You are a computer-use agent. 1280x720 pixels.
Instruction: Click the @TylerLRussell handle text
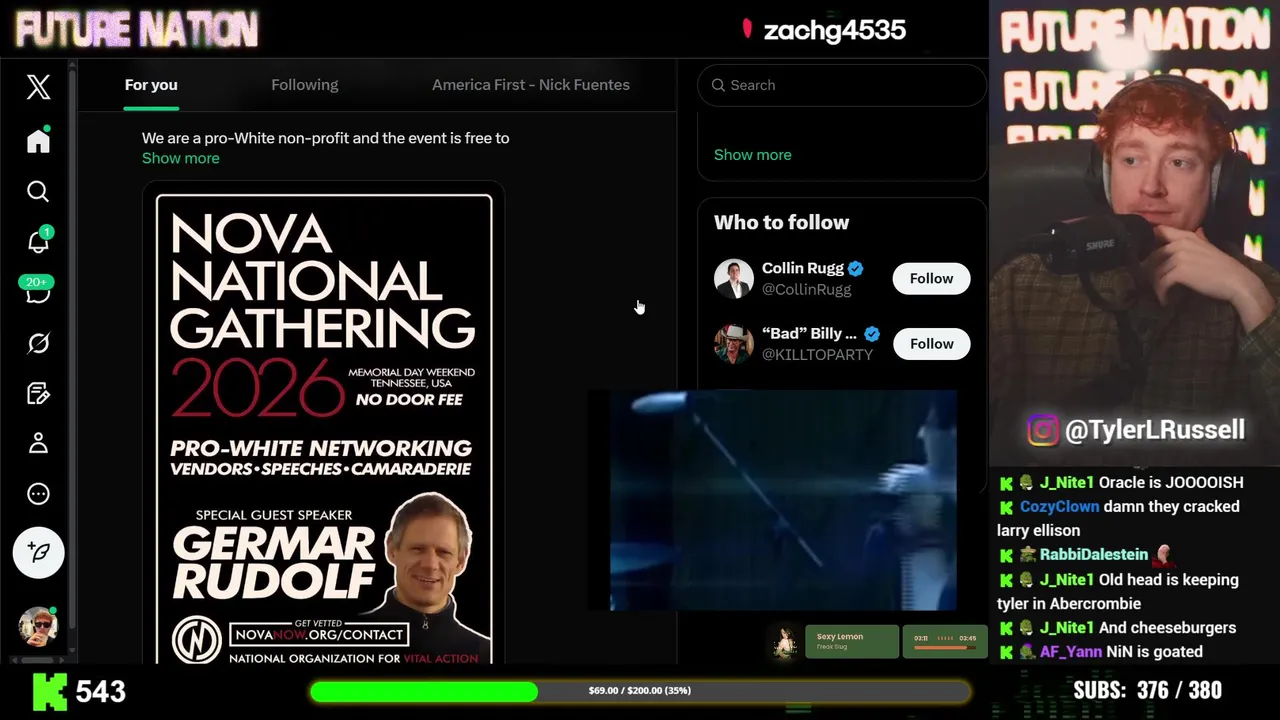pos(1154,430)
